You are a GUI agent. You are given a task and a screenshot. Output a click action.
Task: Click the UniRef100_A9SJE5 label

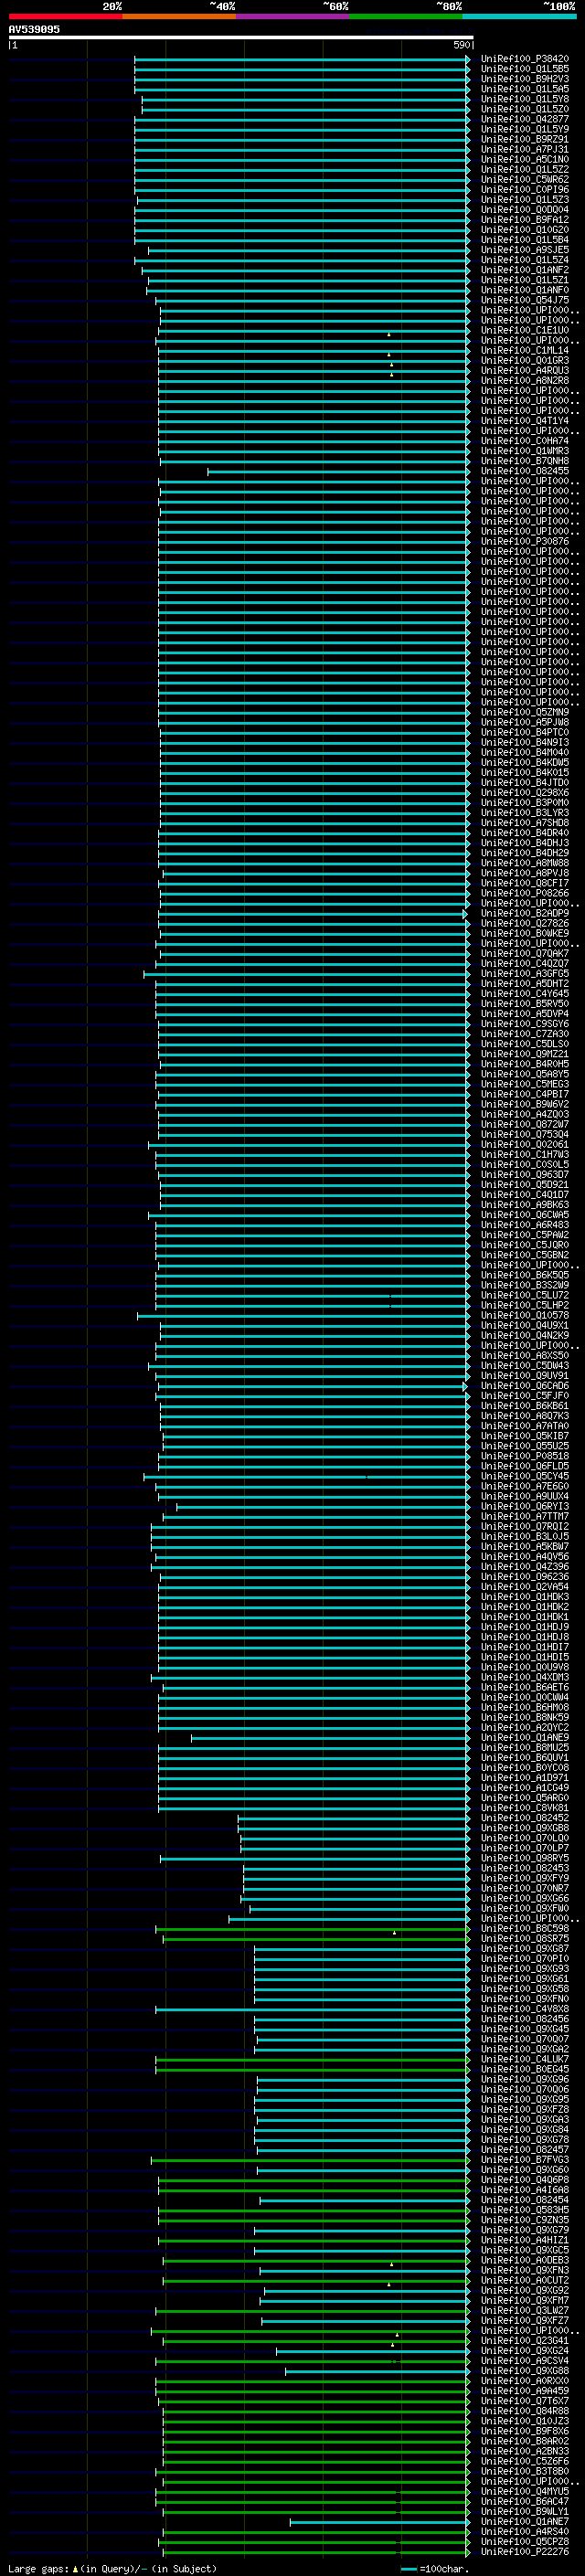tap(524, 250)
